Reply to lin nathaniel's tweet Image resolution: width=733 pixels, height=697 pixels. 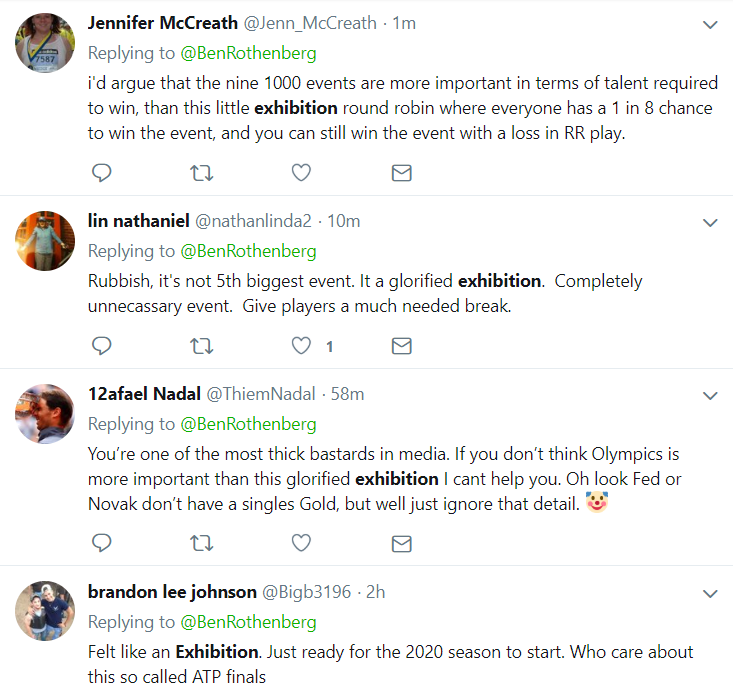tap(101, 346)
